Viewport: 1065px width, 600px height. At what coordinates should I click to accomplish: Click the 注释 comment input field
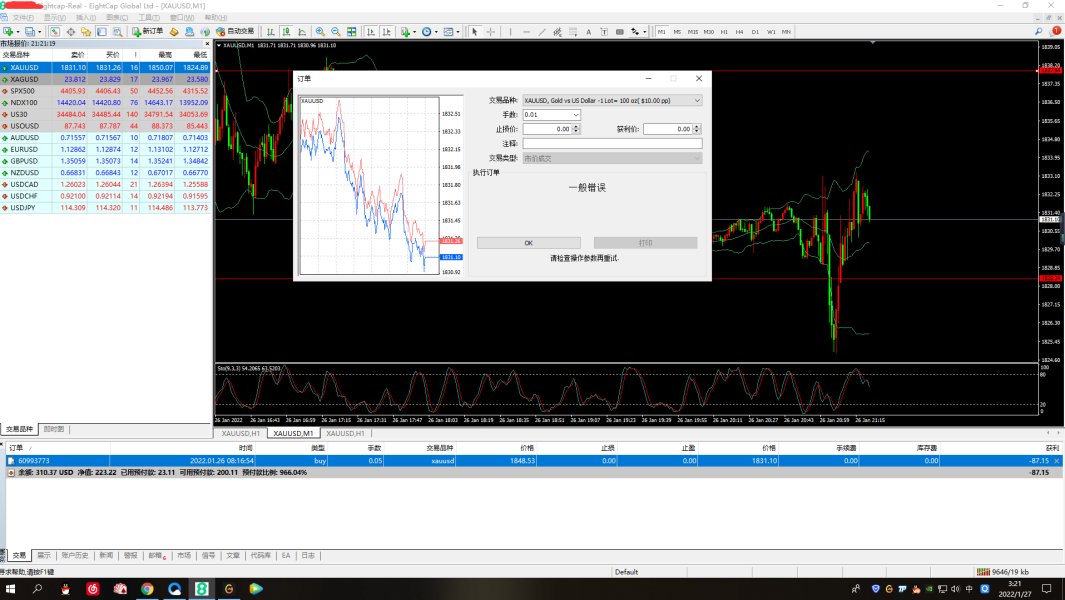pos(612,143)
